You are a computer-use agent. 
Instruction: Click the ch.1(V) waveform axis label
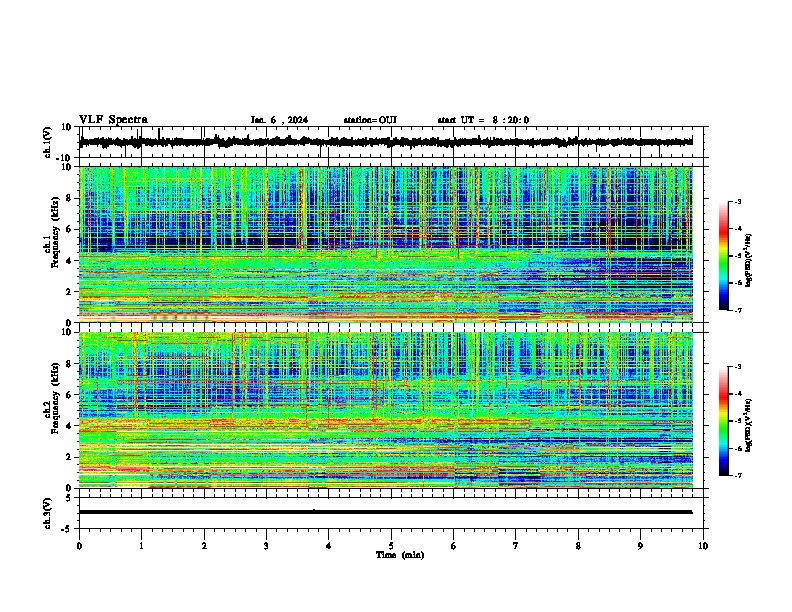pyautogui.click(x=48, y=142)
